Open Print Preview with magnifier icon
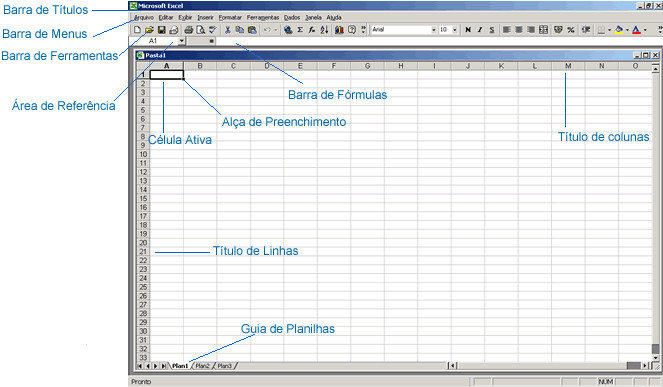663x387 pixels. coord(201,30)
